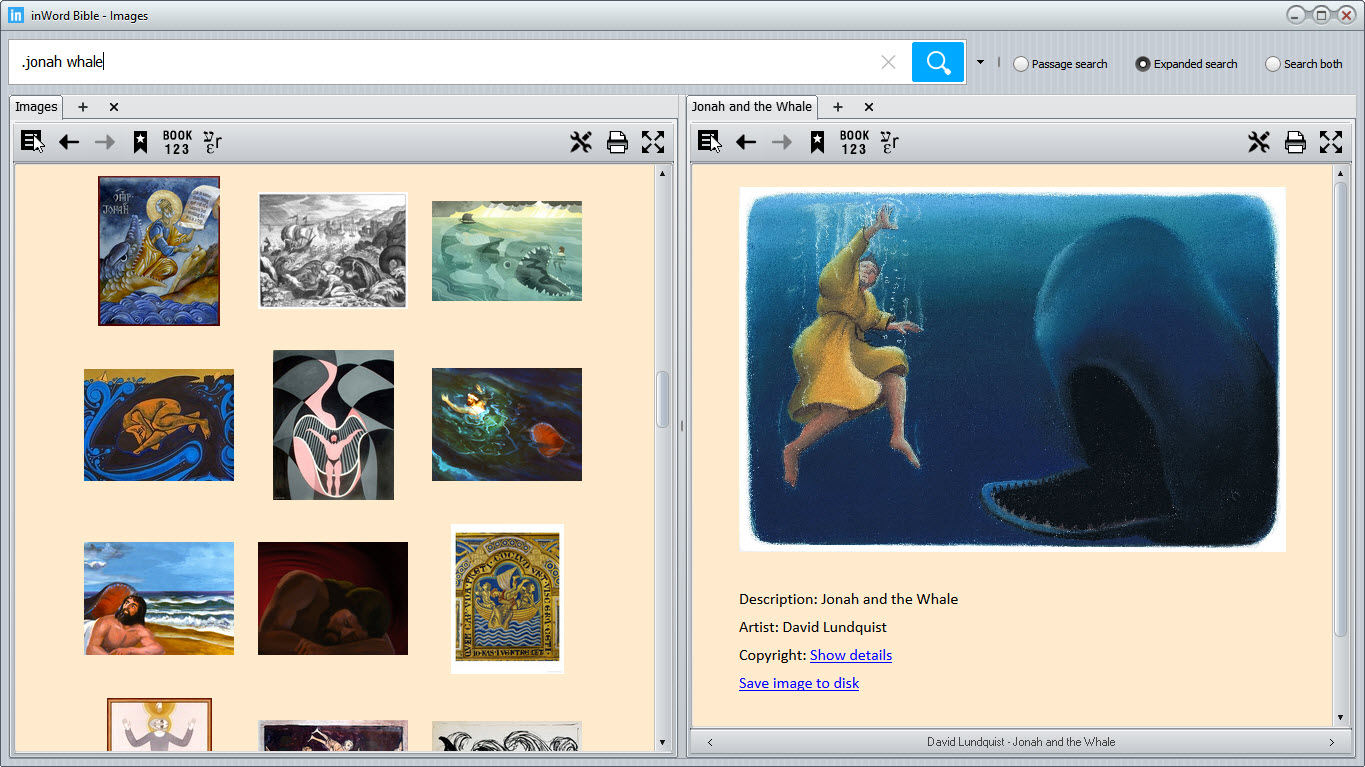Print the Jonah and the Whale pane
The height and width of the screenshot is (767, 1365).
tap(1295, 142)
